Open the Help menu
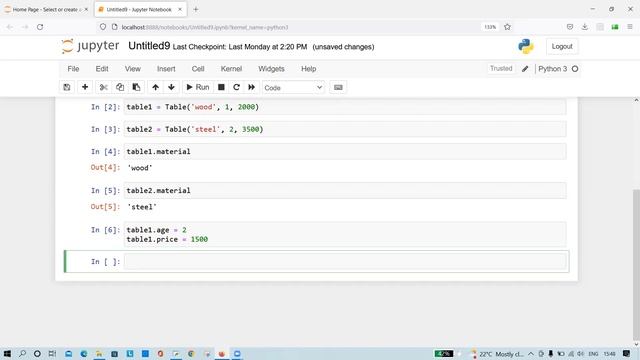The image size is (640, 360). (309, 69)
